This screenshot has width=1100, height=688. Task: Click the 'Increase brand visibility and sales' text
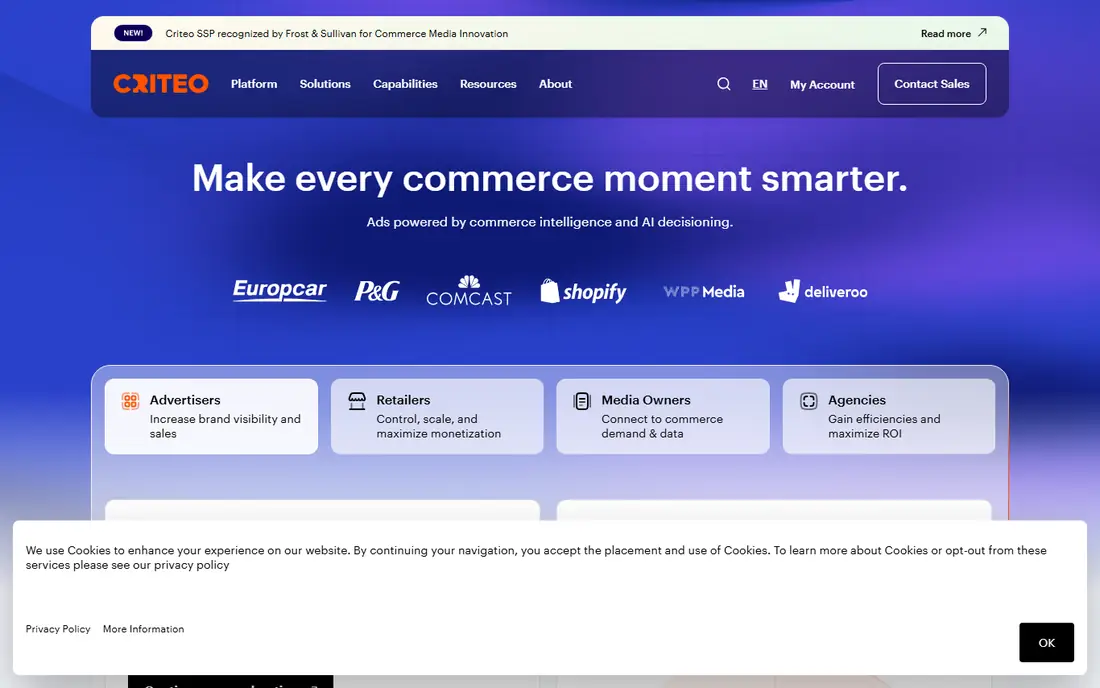[x=225, y=426]
